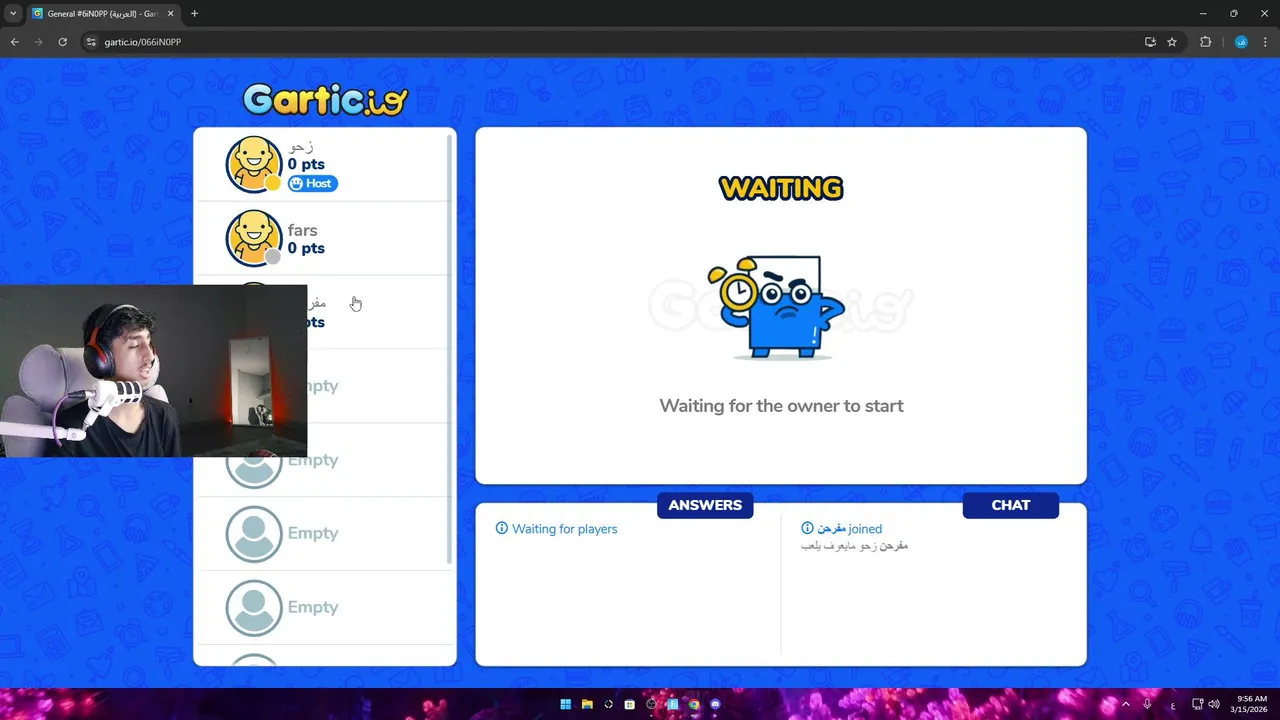Screen dimensions: 1280x720
Task: Select the host player's avatar
Action: point(254,164)
